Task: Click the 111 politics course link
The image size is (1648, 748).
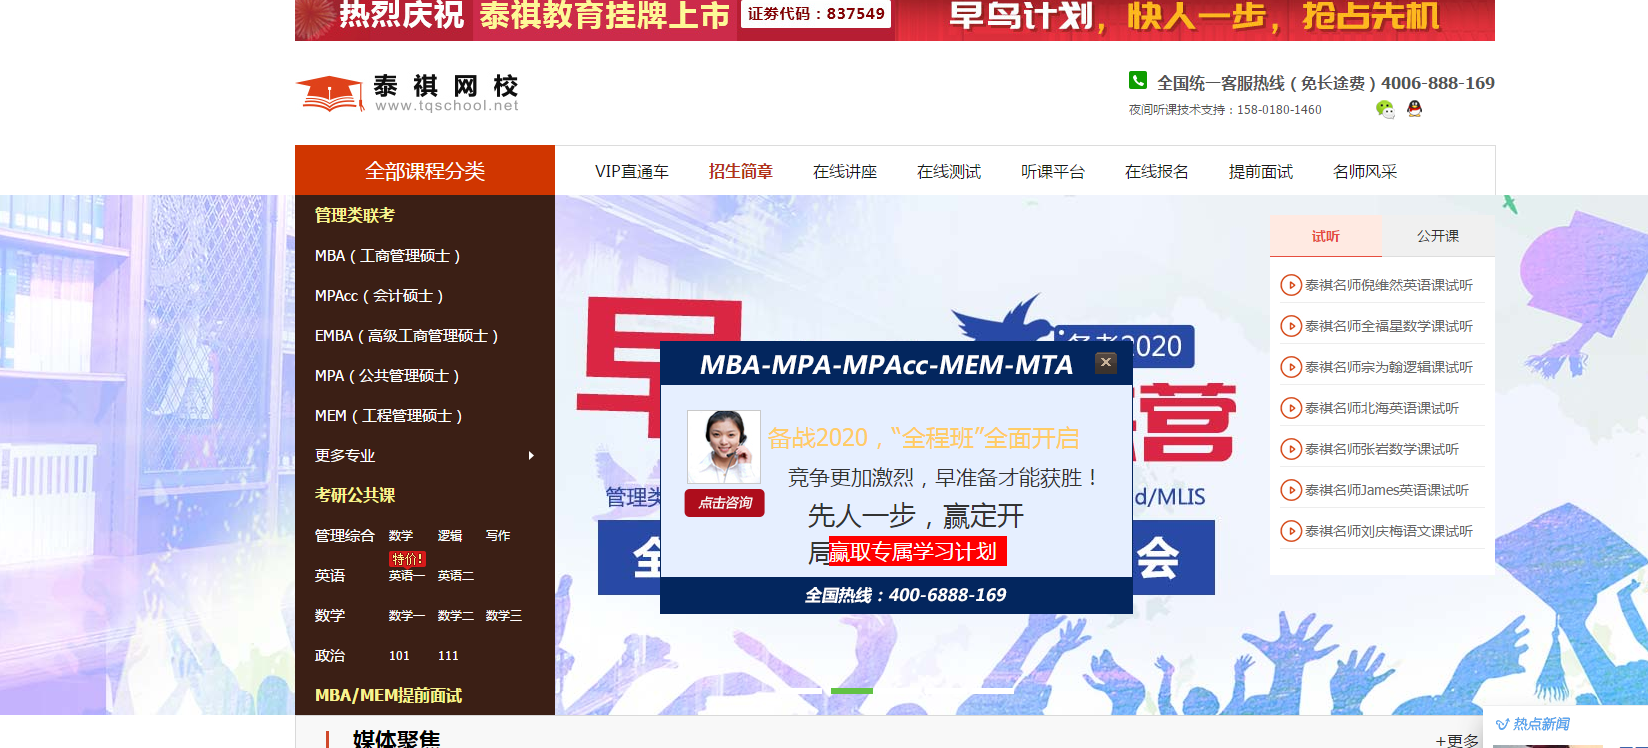Action: pos(448,656)
